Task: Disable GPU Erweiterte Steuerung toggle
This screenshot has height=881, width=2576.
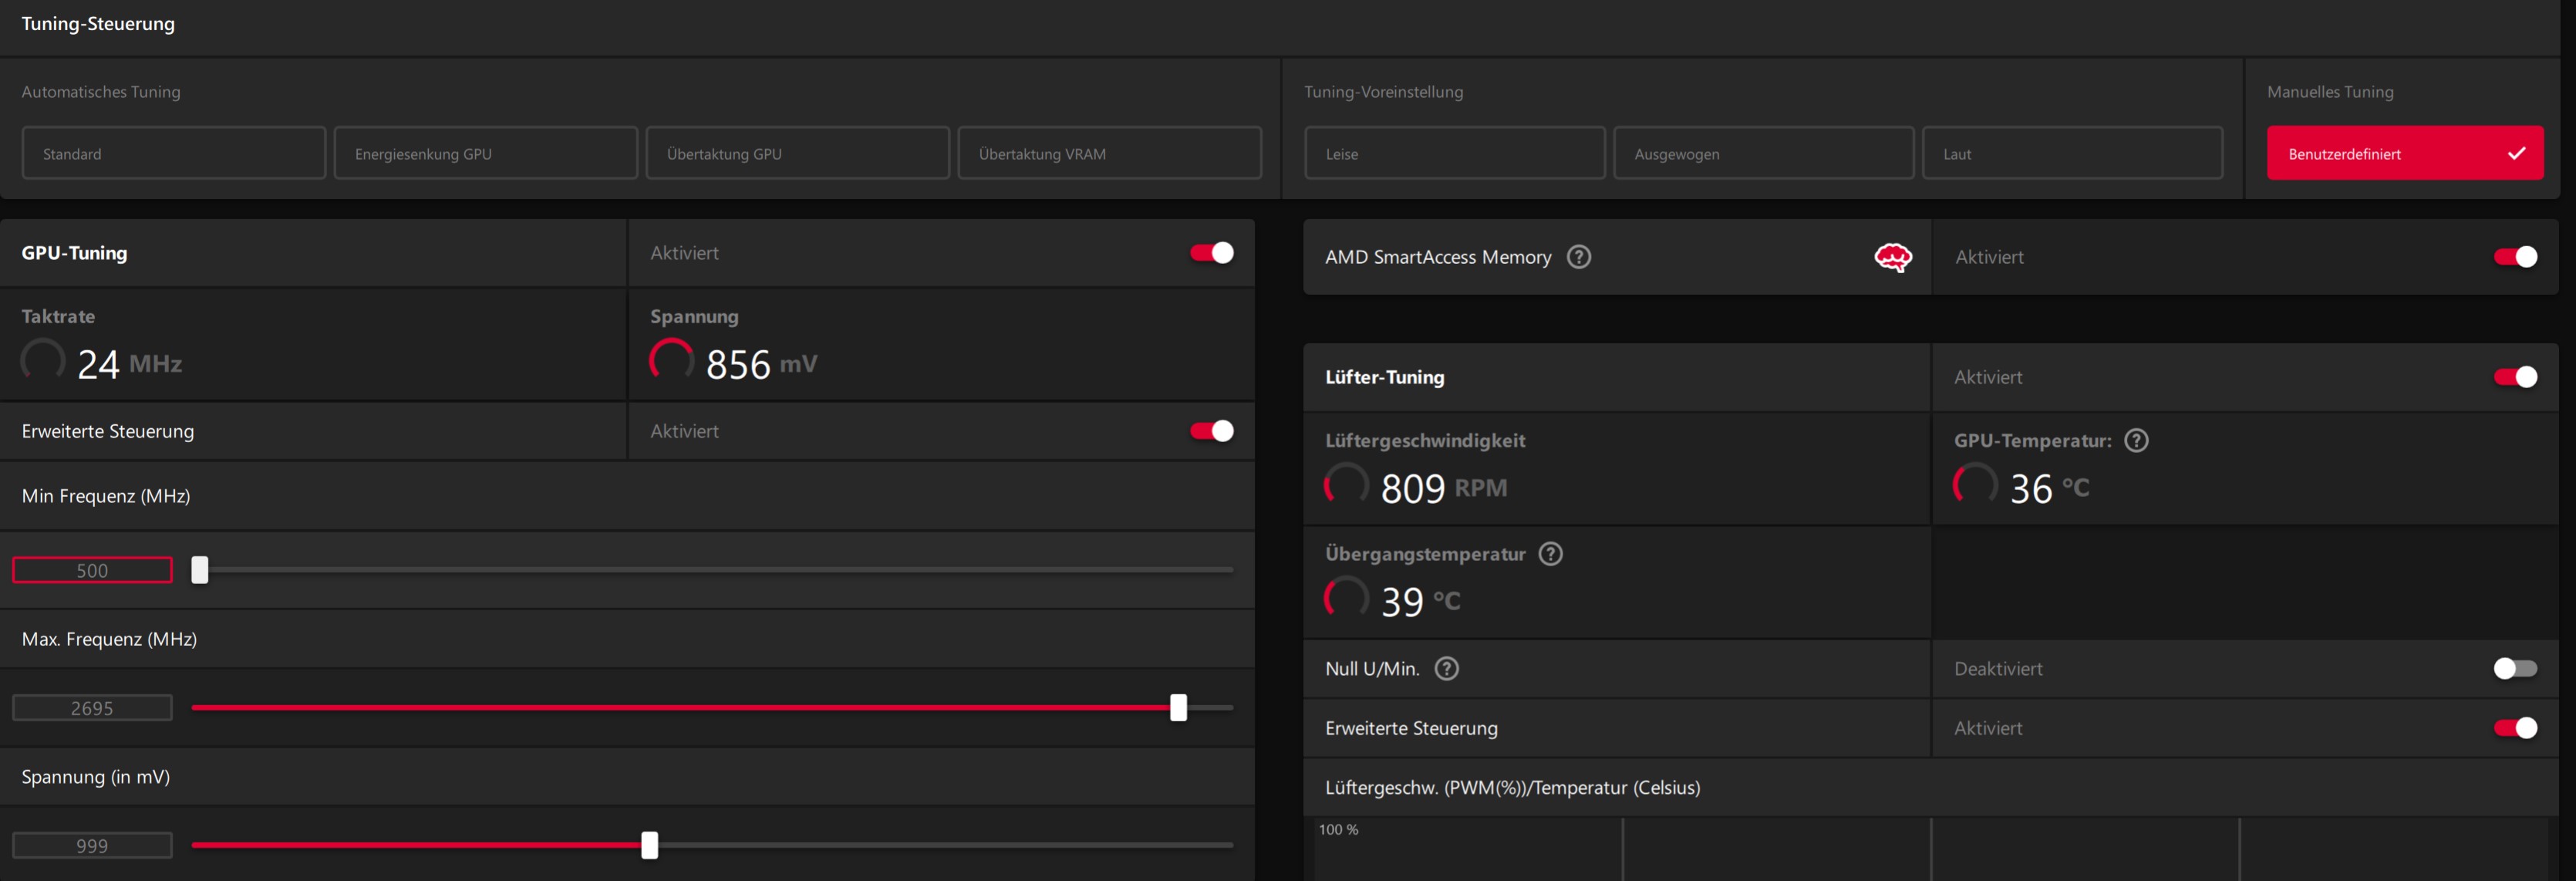Action: tap(1211, 431)
